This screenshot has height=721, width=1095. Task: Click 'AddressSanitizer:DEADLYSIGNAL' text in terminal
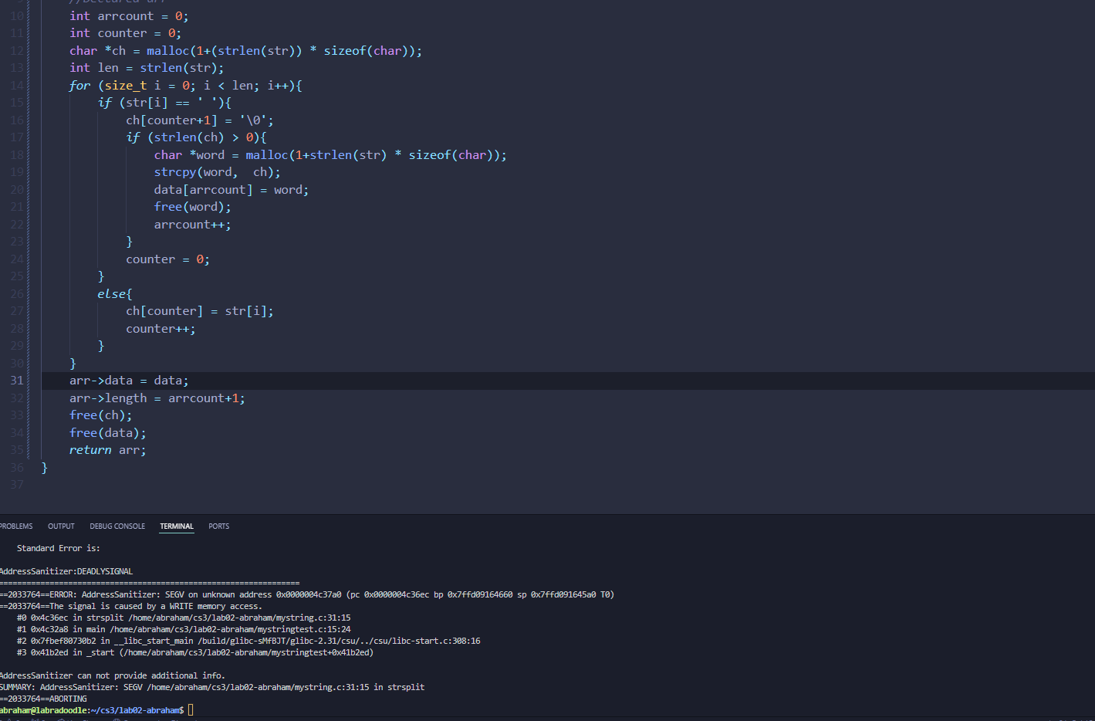(x=66, y=571)
